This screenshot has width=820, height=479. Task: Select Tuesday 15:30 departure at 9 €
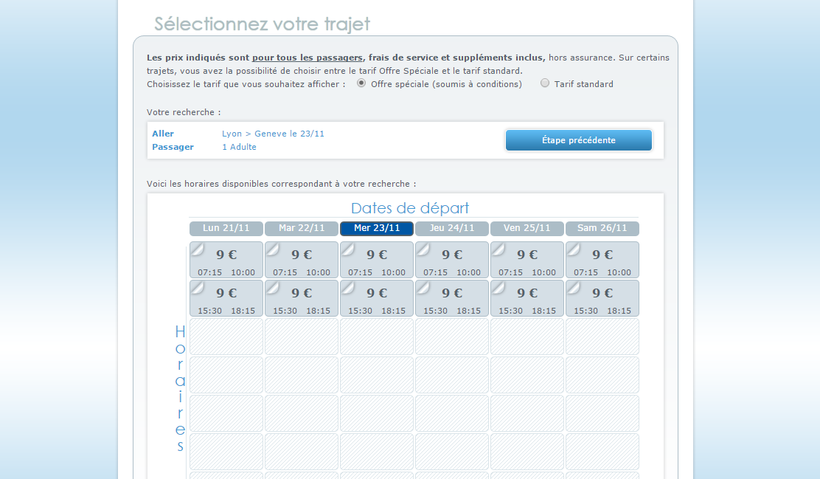pyautogui.click(x=301, y=298)
